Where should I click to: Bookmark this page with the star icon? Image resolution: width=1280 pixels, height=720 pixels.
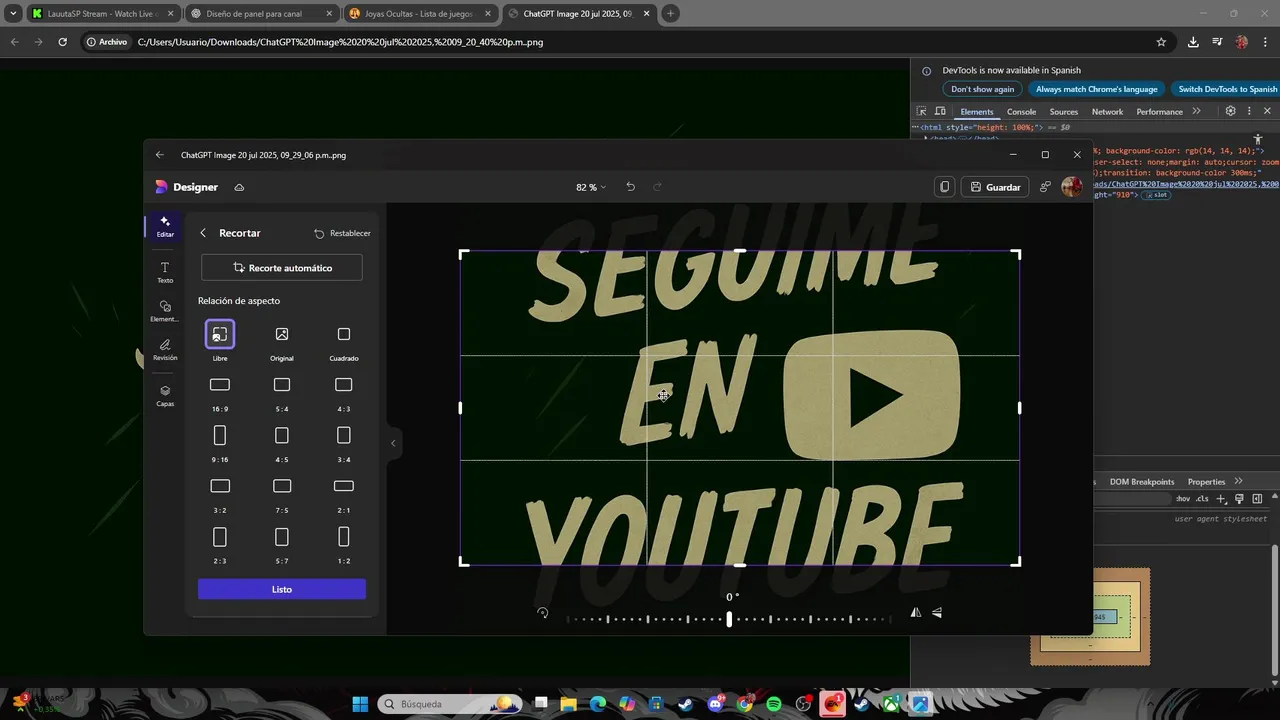pyautogui.click(x=1161, y=42)
